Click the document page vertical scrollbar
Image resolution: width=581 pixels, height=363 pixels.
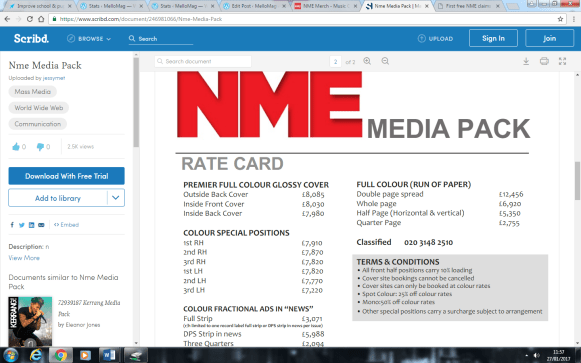click(577, 181)
